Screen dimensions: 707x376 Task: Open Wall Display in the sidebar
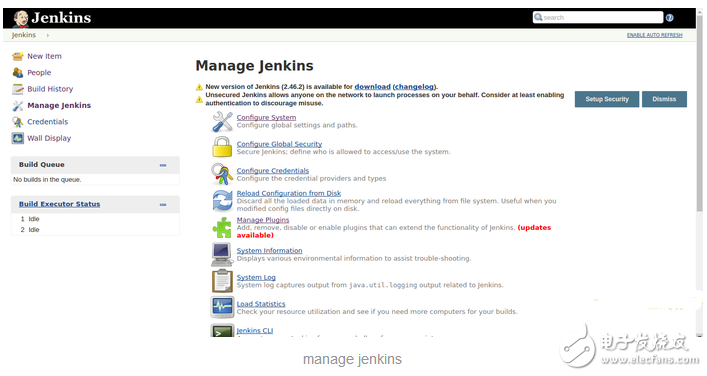click(x=49, y=138)
